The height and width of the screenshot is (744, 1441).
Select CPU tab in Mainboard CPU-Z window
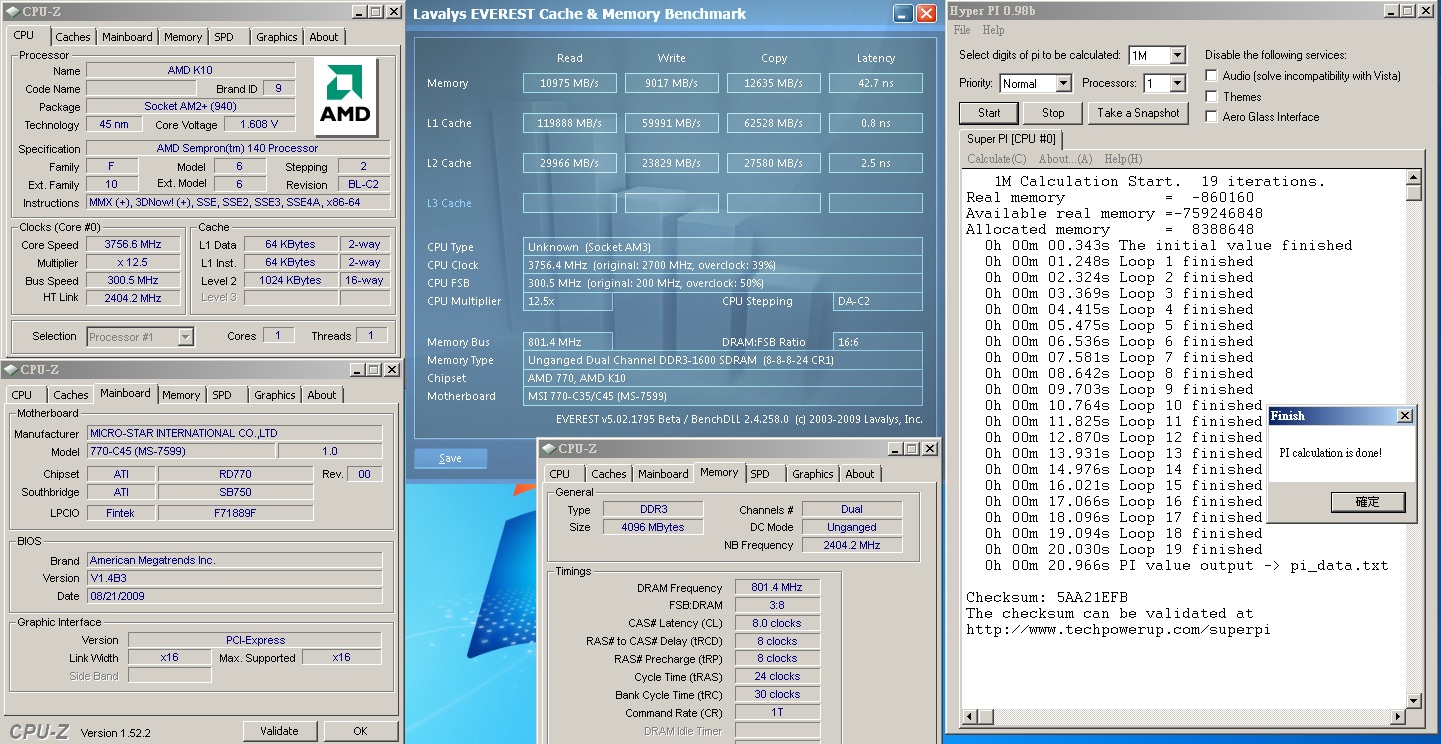pyautogui.click(x=22, y=395)
